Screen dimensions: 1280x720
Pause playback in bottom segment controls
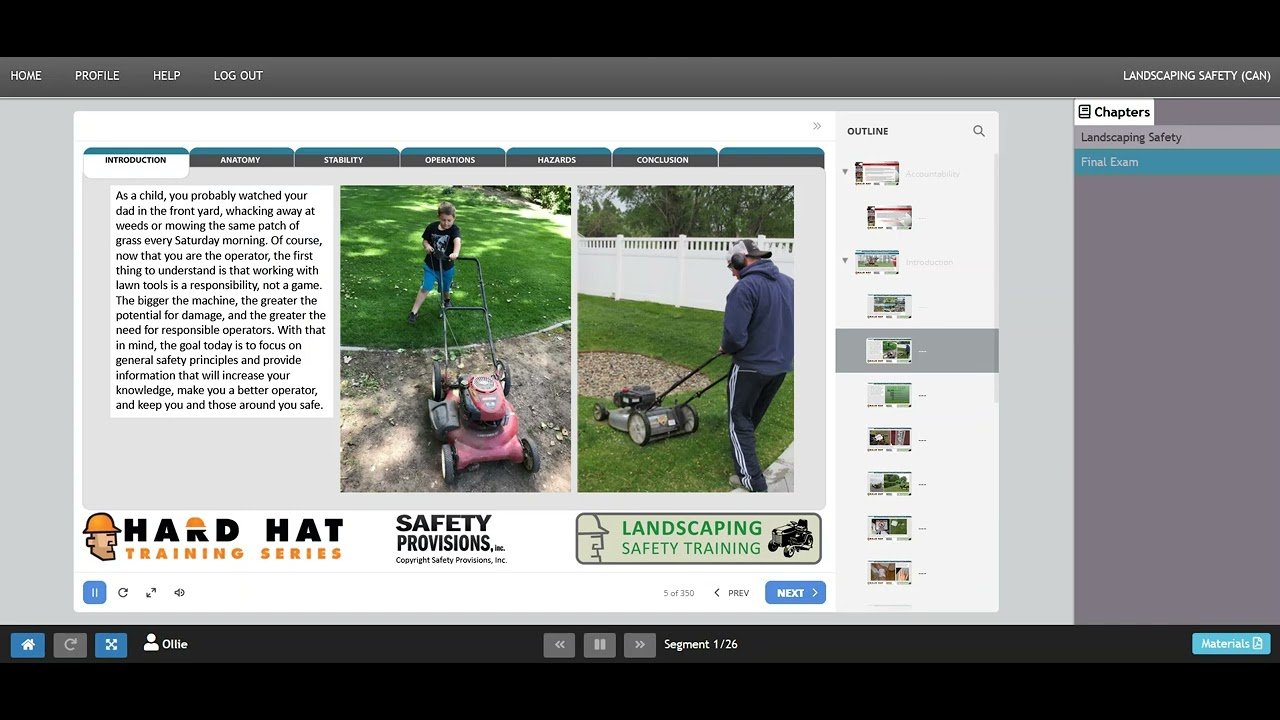(x=599, y=645)
